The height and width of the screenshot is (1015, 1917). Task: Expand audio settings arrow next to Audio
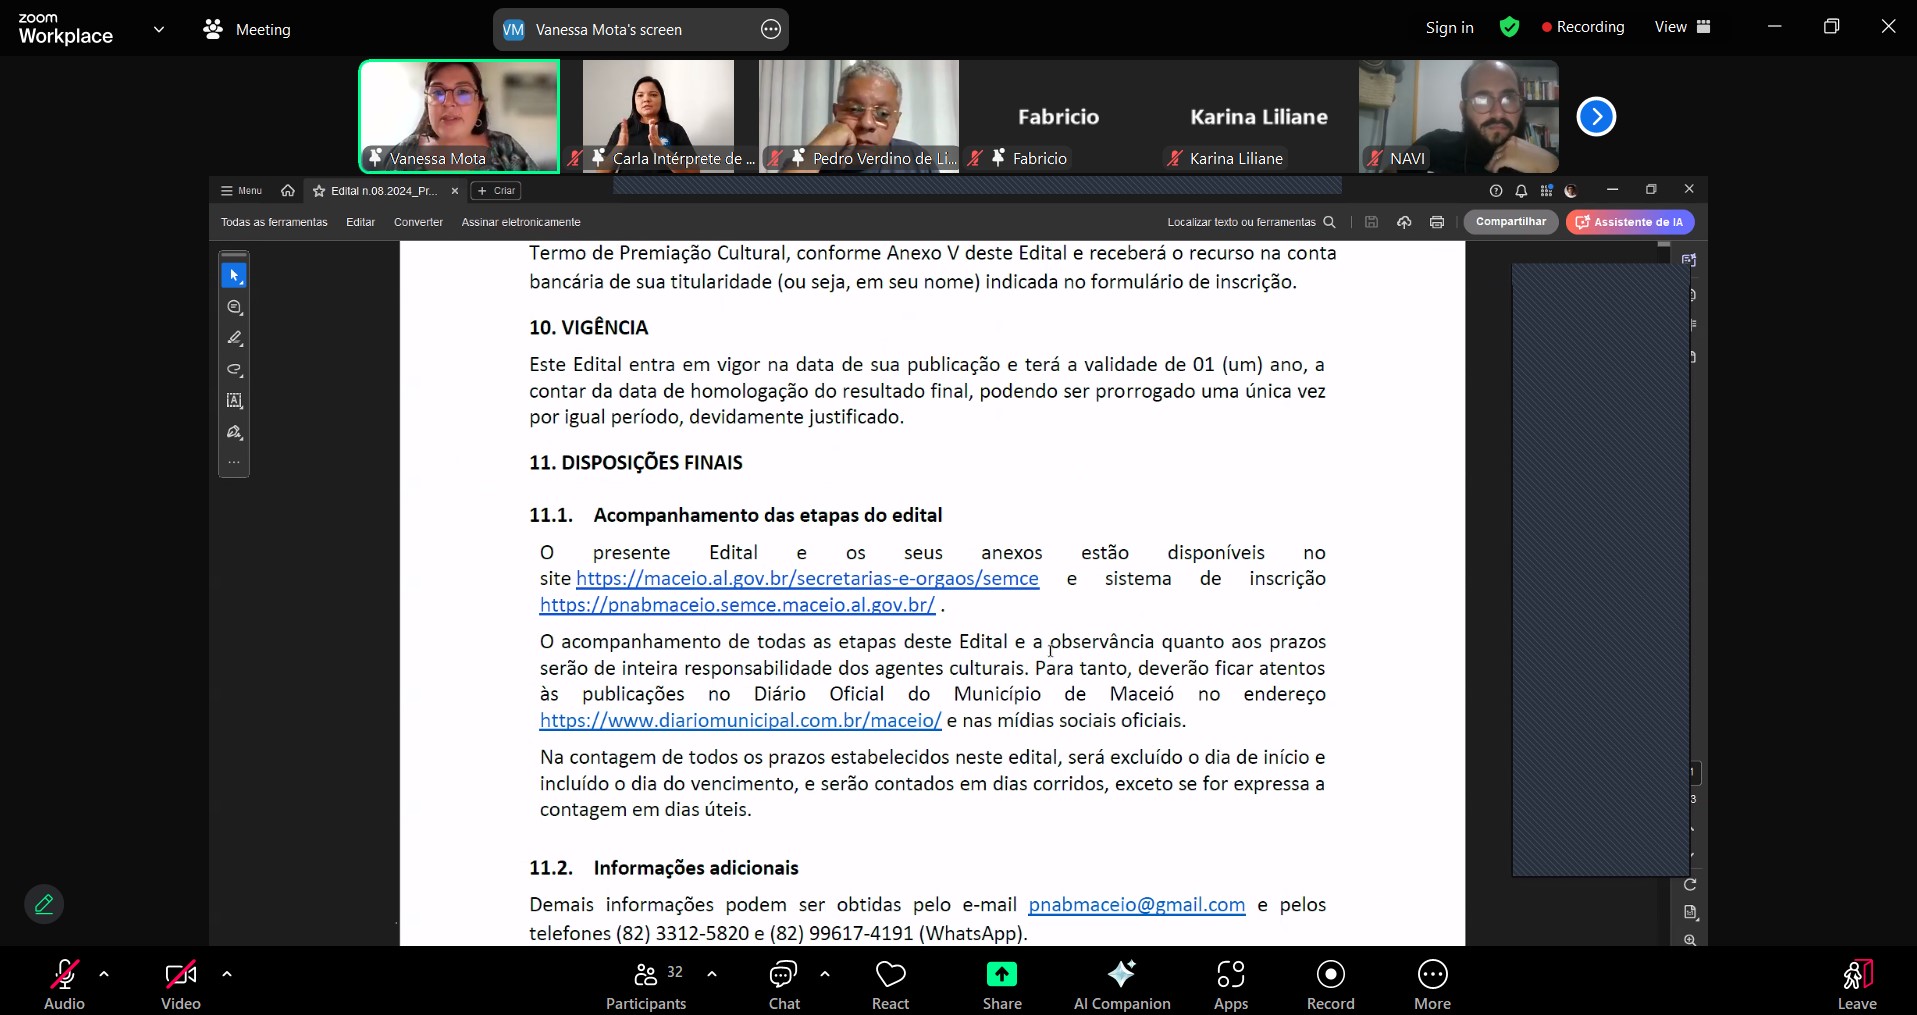[104, 973]
